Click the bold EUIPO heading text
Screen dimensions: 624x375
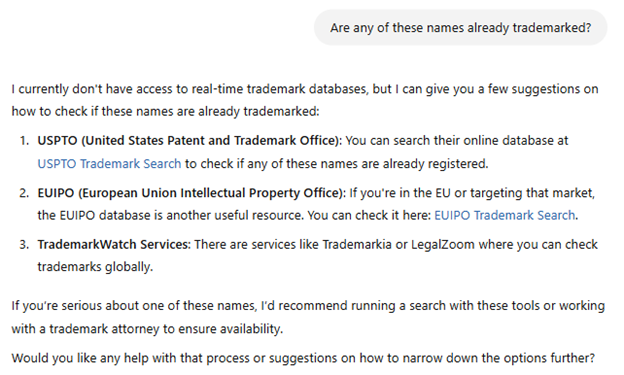(x=191, y=193)
